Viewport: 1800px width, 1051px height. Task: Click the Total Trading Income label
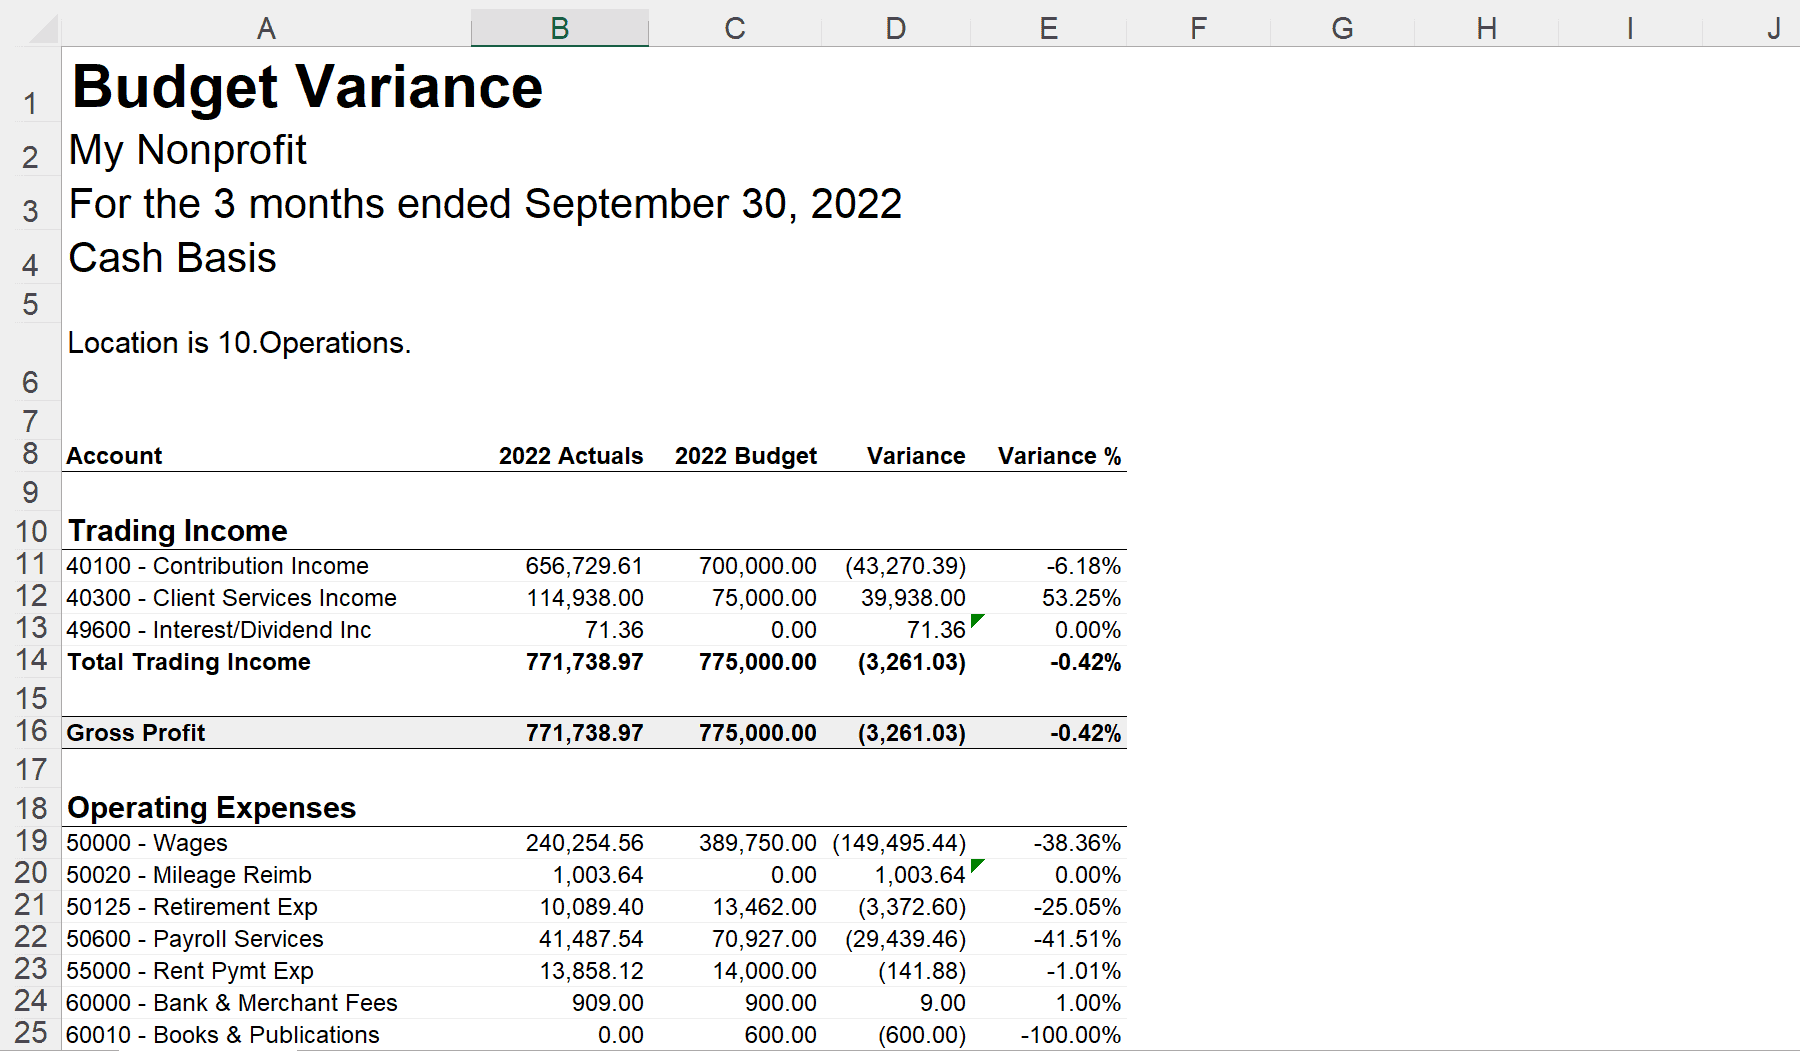[188, 662]
